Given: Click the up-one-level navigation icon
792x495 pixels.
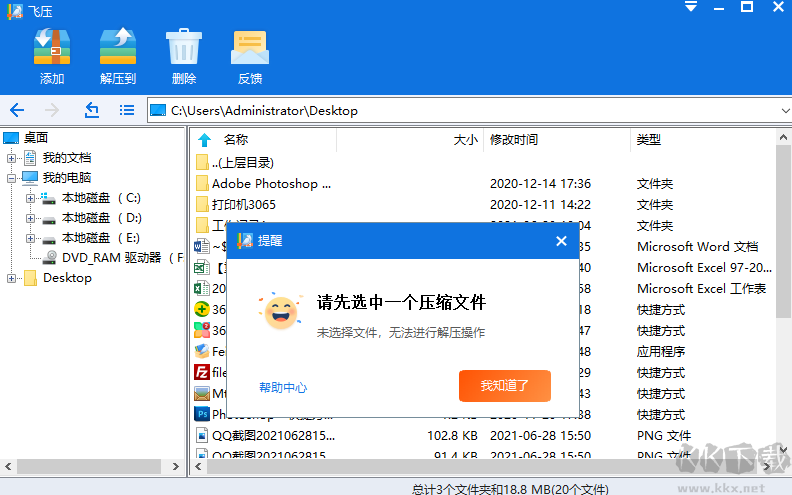Looking at the screenshot, I should [x=92, y=110].
